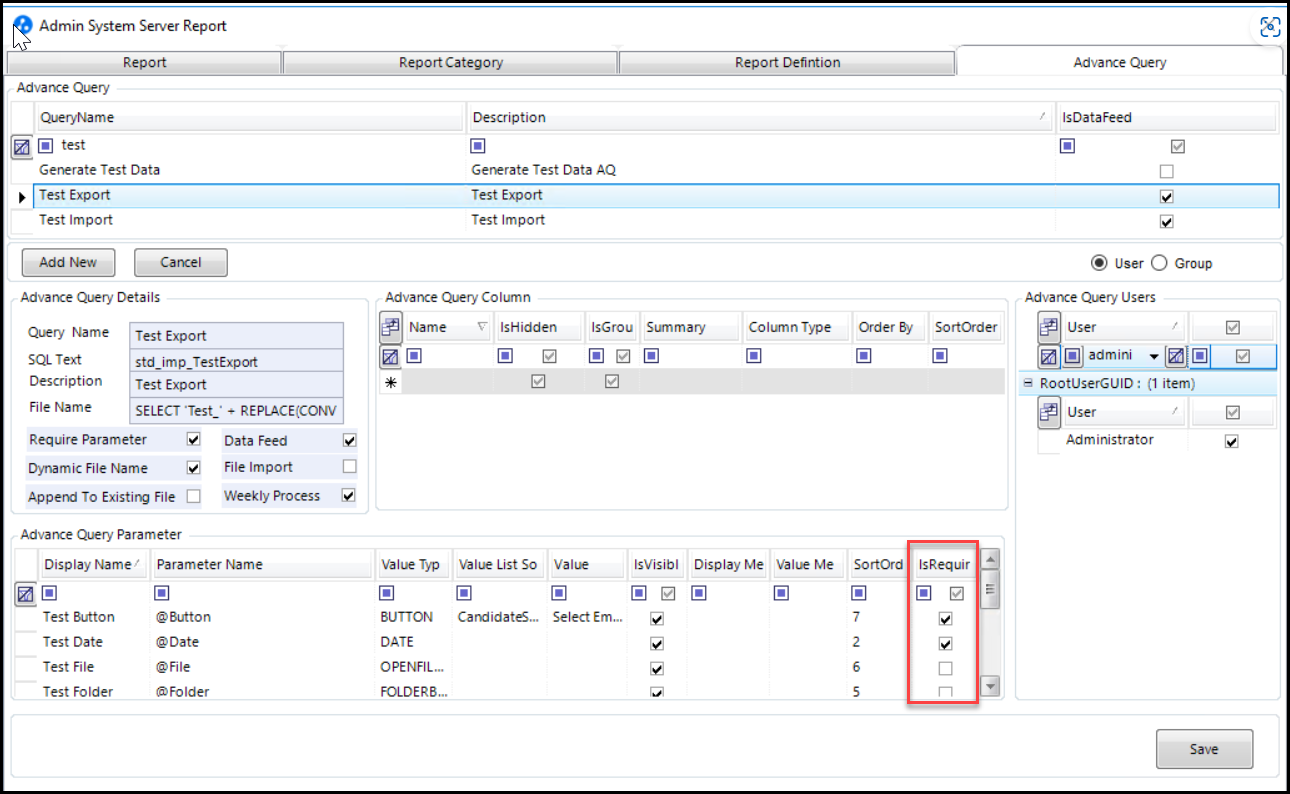Click parameter grid scrollbar thumb
Viewport: 1290px width, 794px height.
point(990,590)
